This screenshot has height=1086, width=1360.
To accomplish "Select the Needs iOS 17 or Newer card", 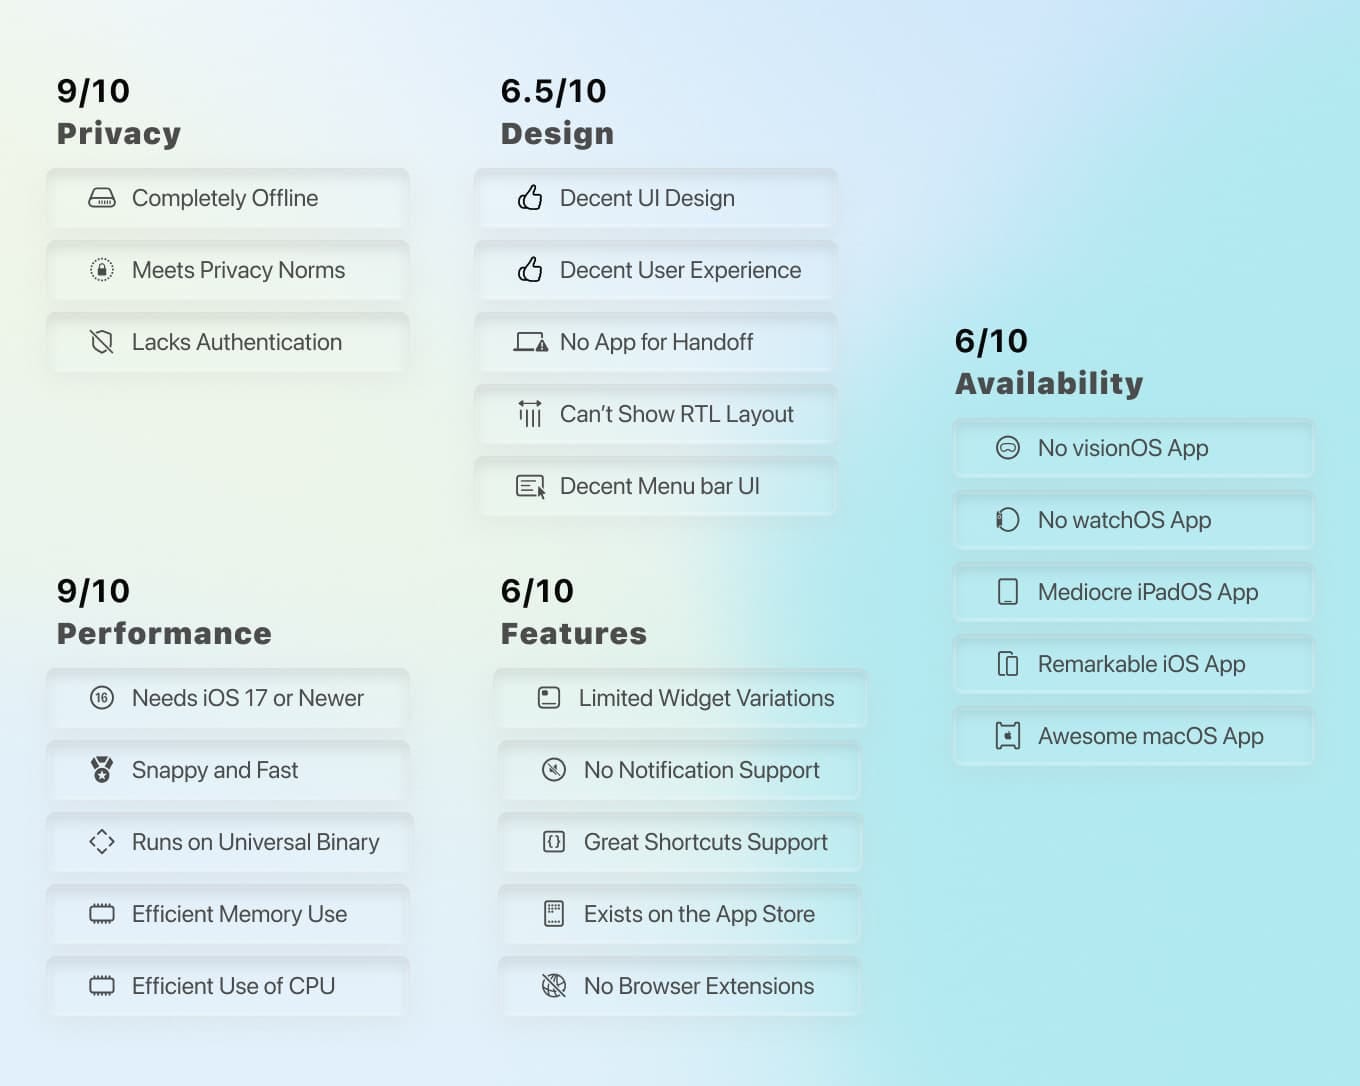I will [228, 698].
